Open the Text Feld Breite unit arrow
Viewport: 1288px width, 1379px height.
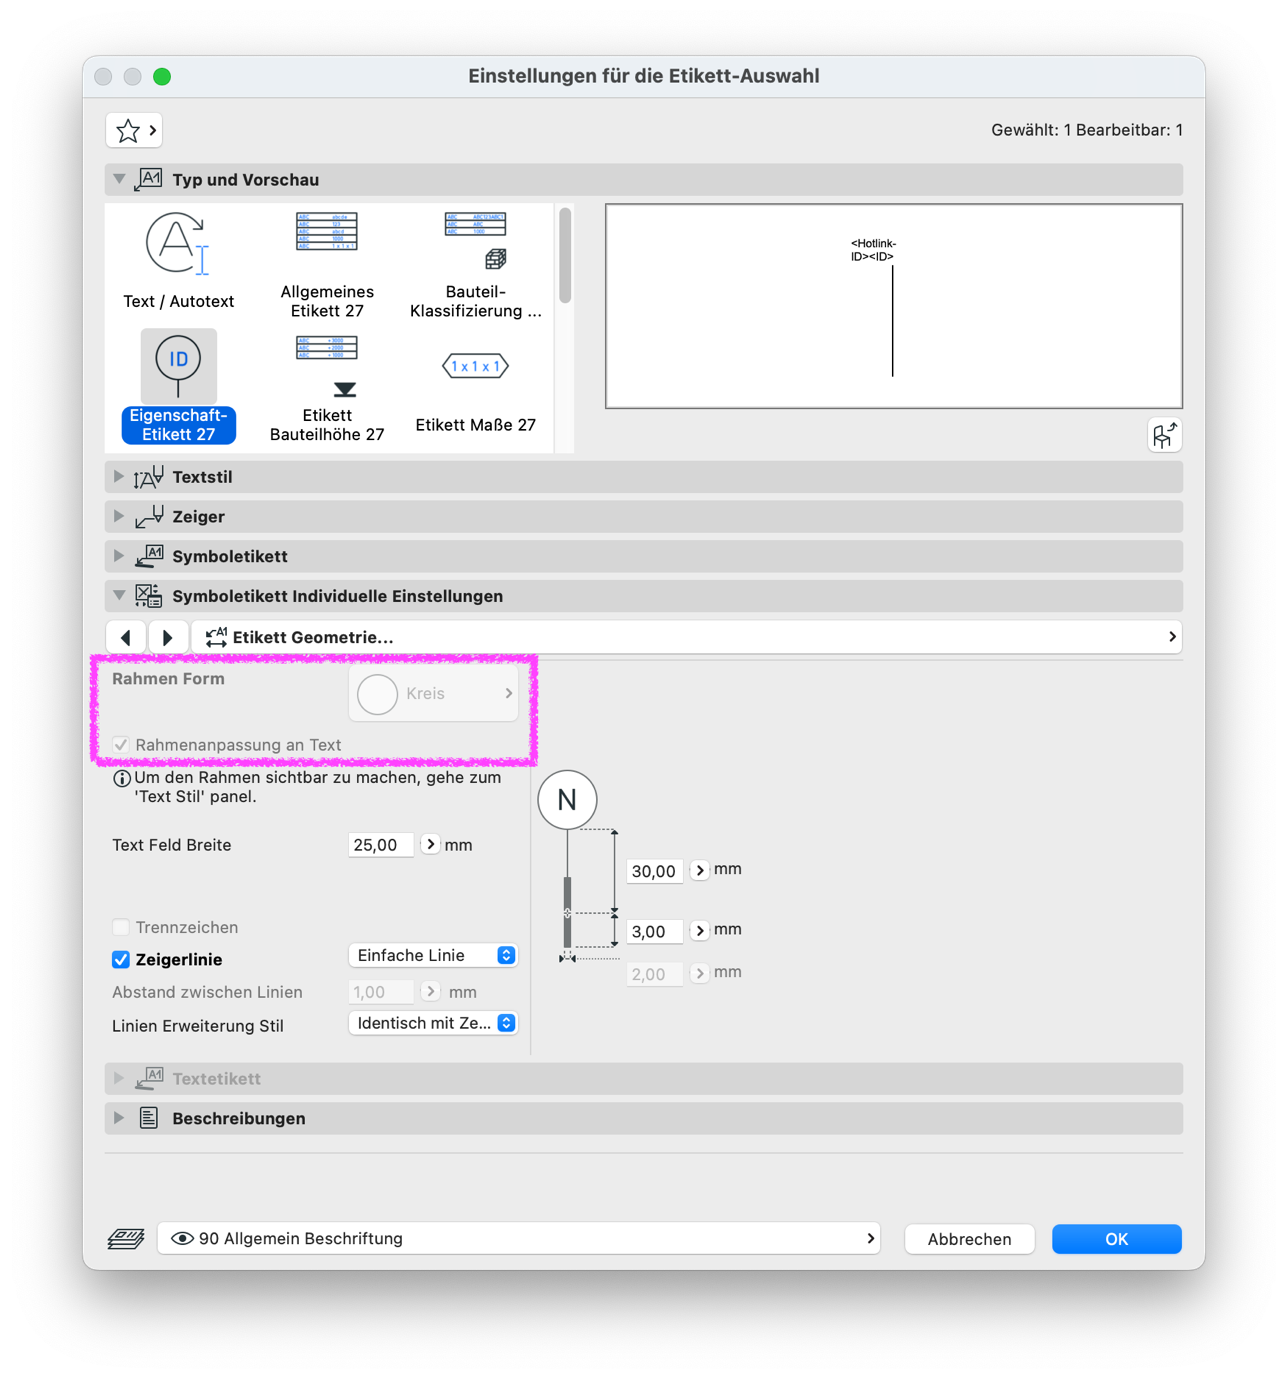[430, 844]
